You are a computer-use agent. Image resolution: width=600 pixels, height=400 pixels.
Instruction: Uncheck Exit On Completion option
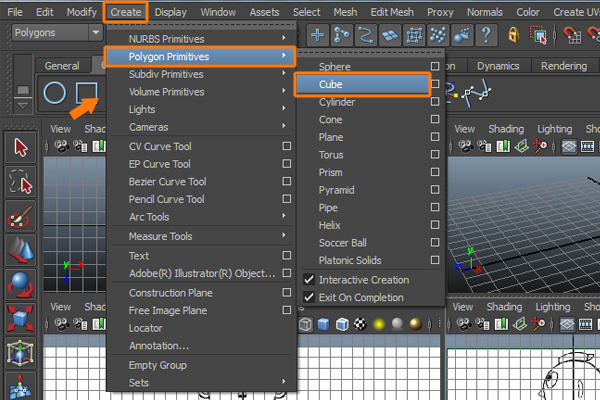click(x=309, y=297)
